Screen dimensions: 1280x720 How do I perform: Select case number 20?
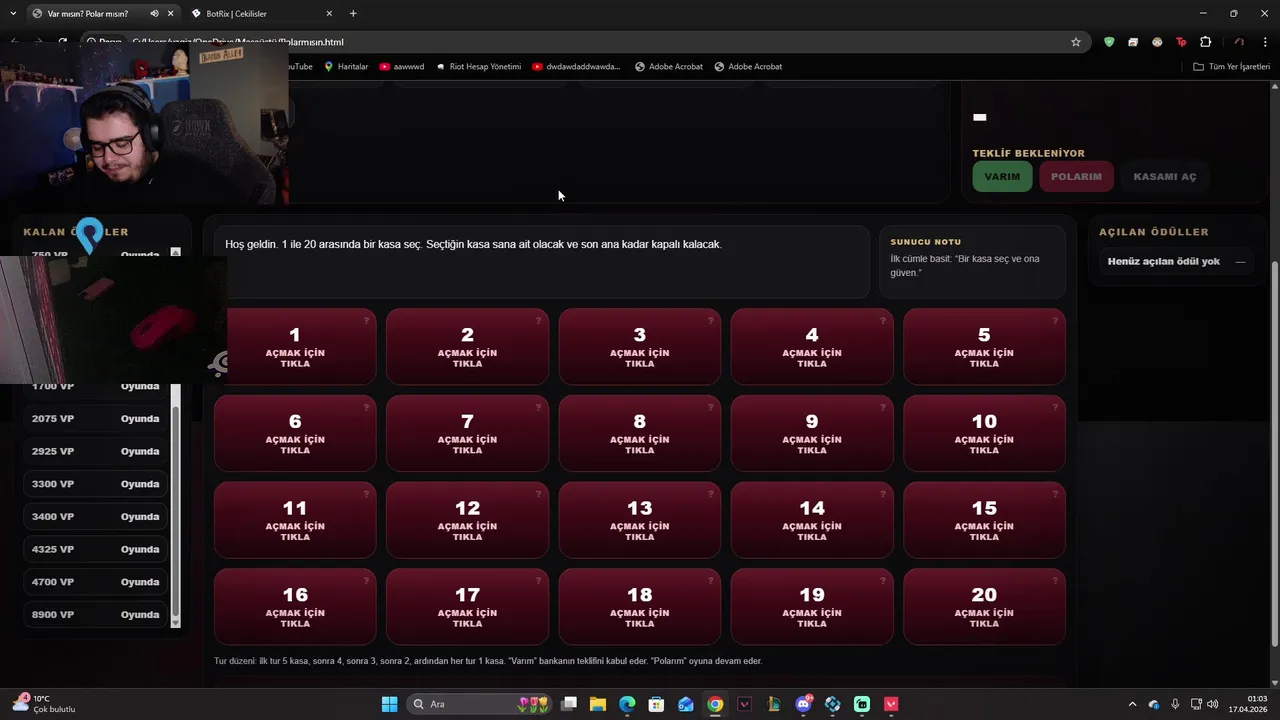click(x=984, y=607)
